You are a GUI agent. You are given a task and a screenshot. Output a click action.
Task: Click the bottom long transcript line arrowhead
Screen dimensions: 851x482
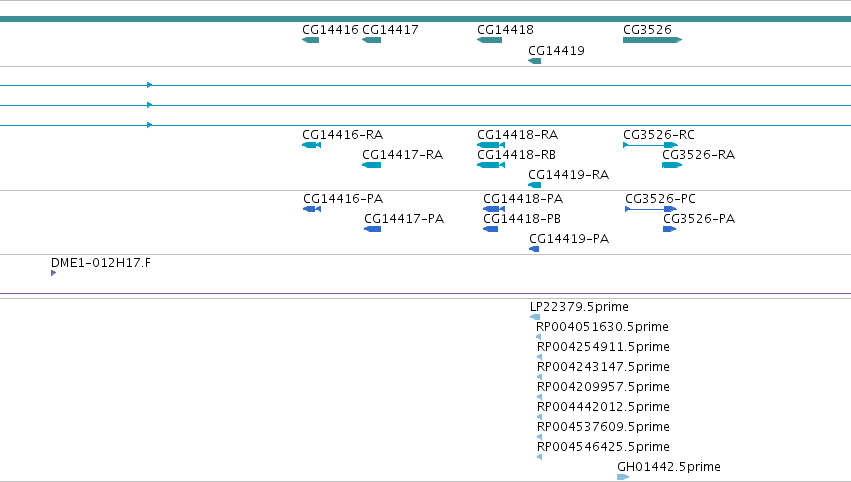click(x=150, y=125)
